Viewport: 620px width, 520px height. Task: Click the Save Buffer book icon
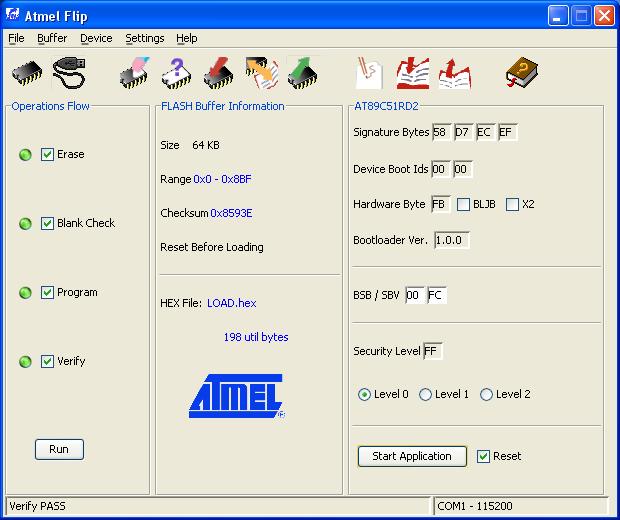click(455, 74)
